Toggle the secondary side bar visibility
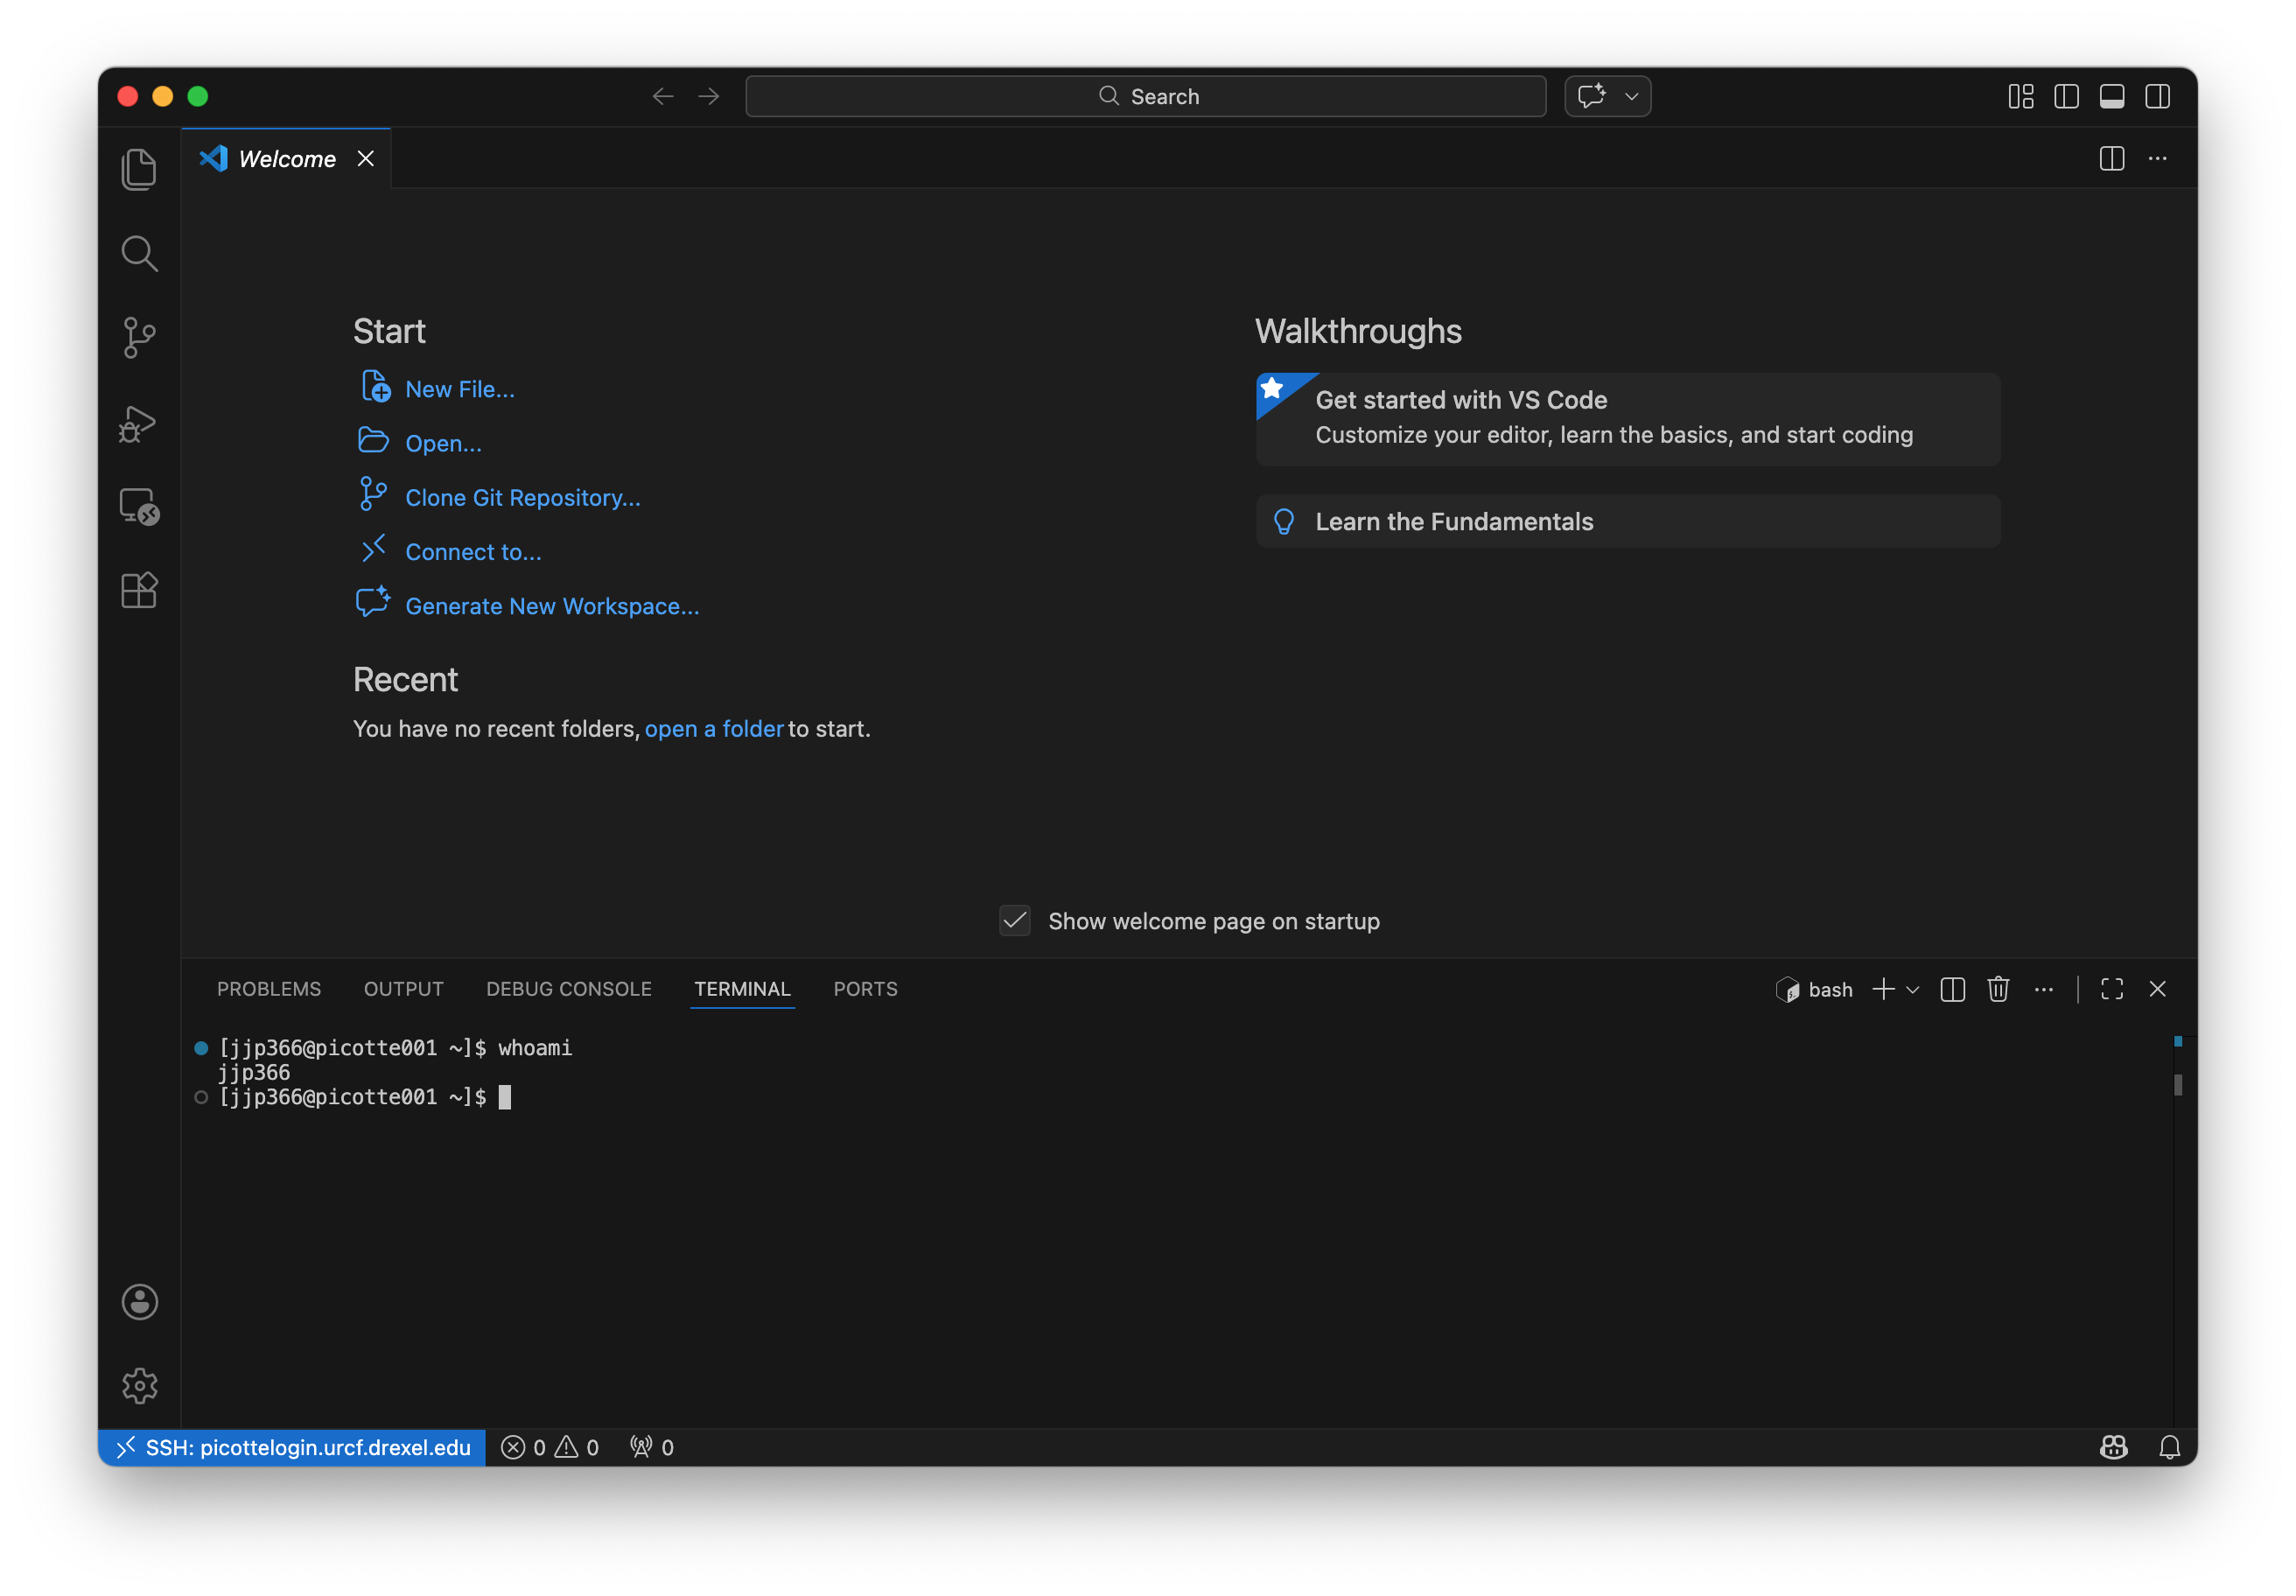The image size is (2296, 1596). coord(2157,96)
